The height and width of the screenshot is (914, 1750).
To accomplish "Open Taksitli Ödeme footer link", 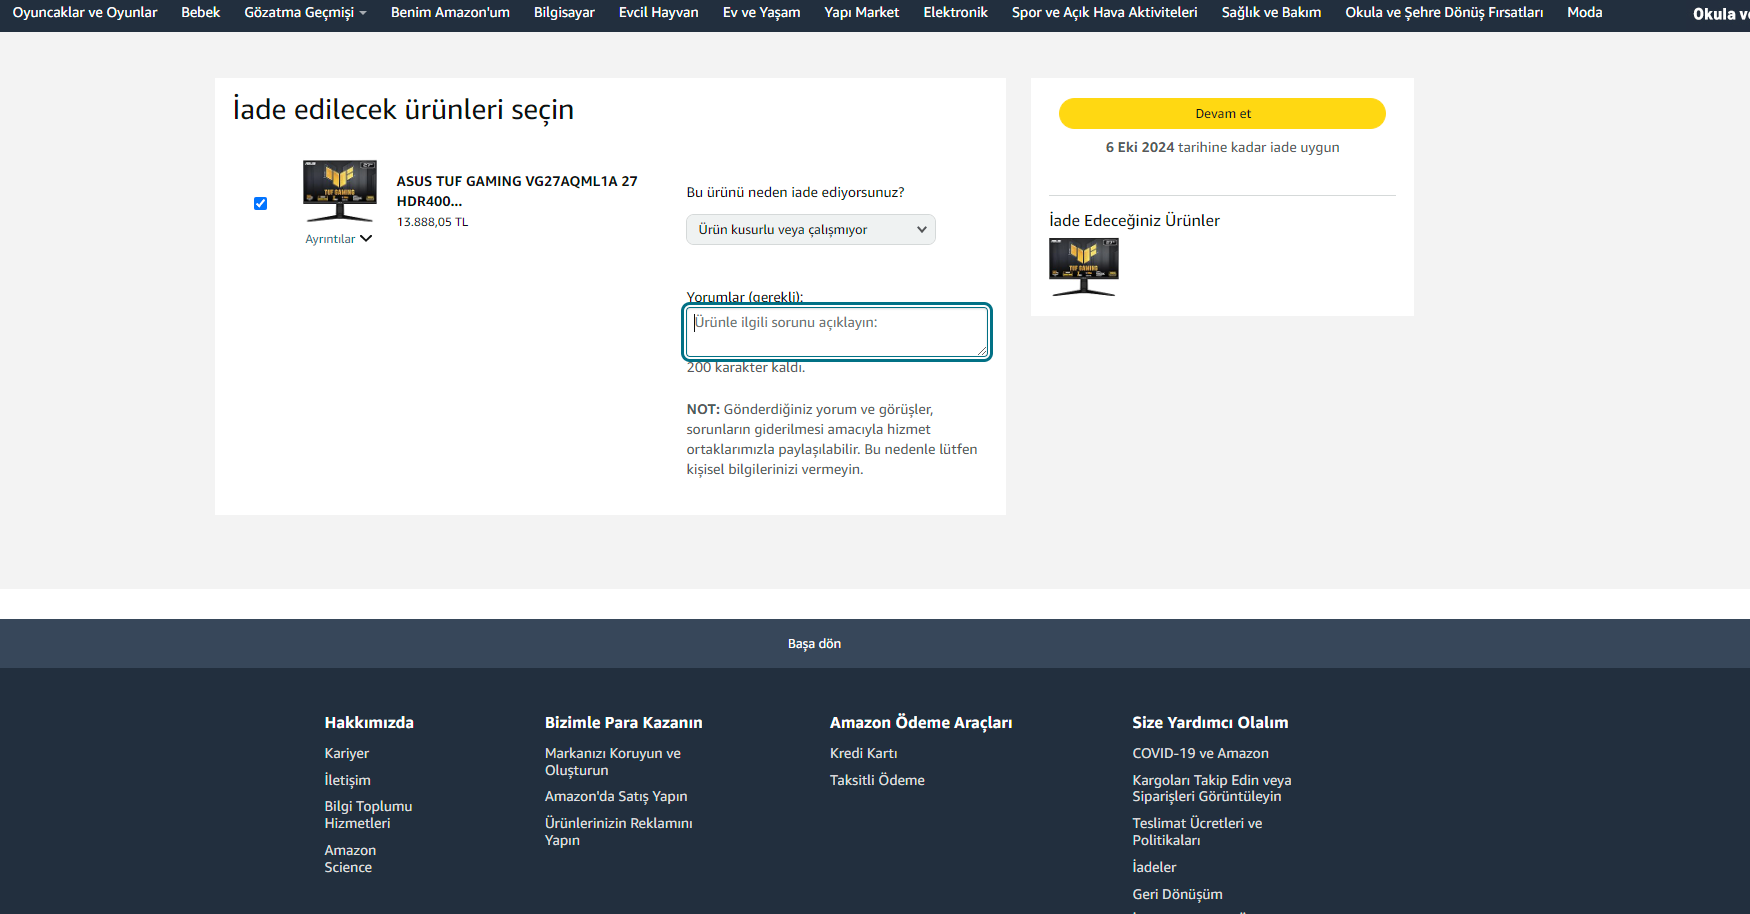I will click(x=877, y=780).
